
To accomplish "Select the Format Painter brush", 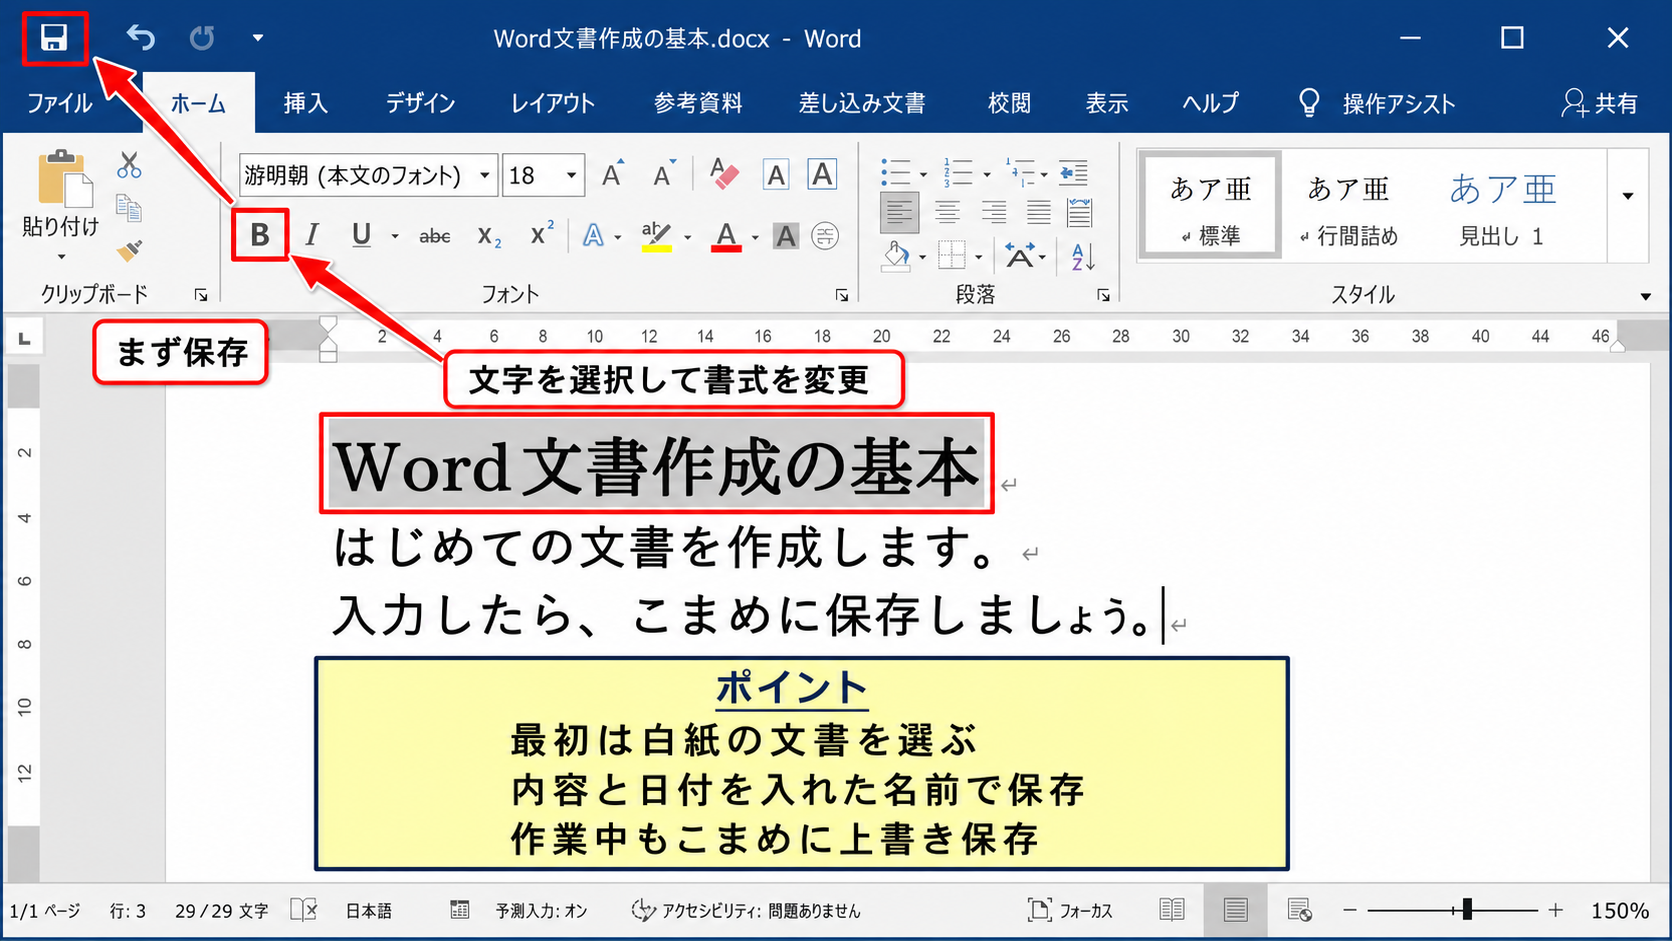I will (129, 250).
